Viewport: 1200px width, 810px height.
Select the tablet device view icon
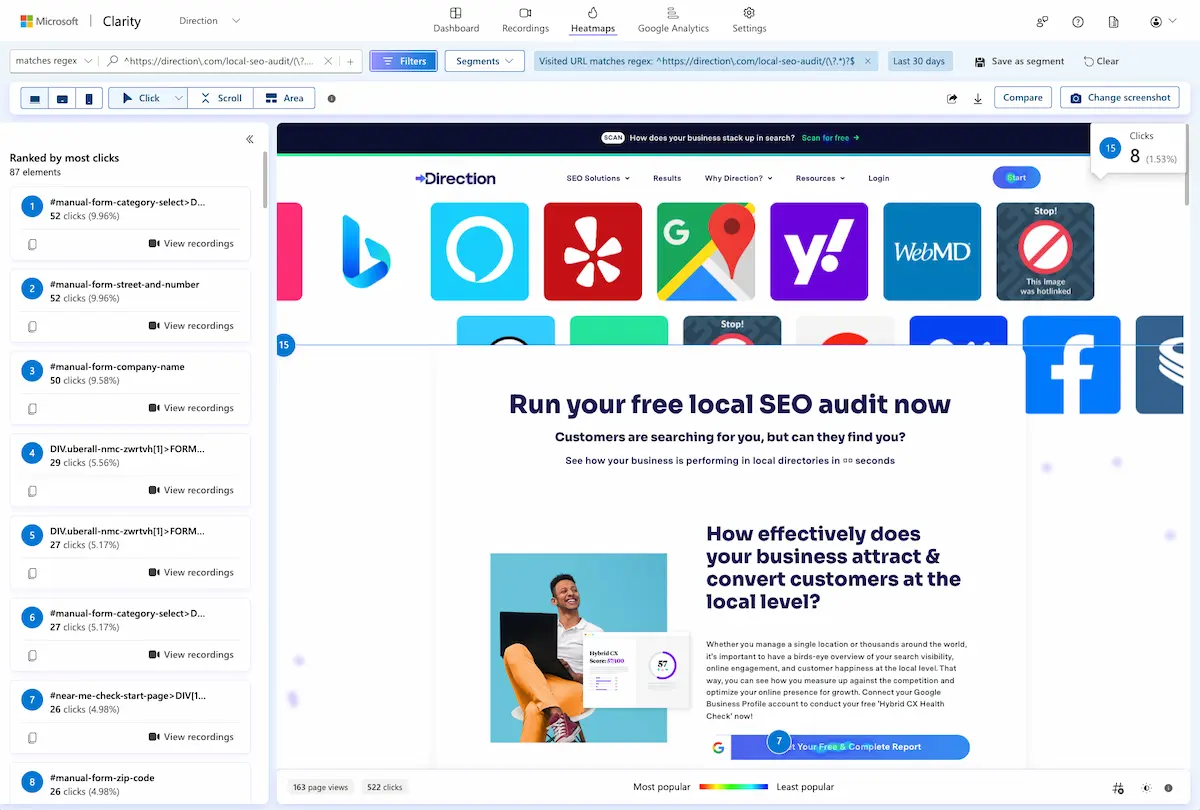(62, 98)
